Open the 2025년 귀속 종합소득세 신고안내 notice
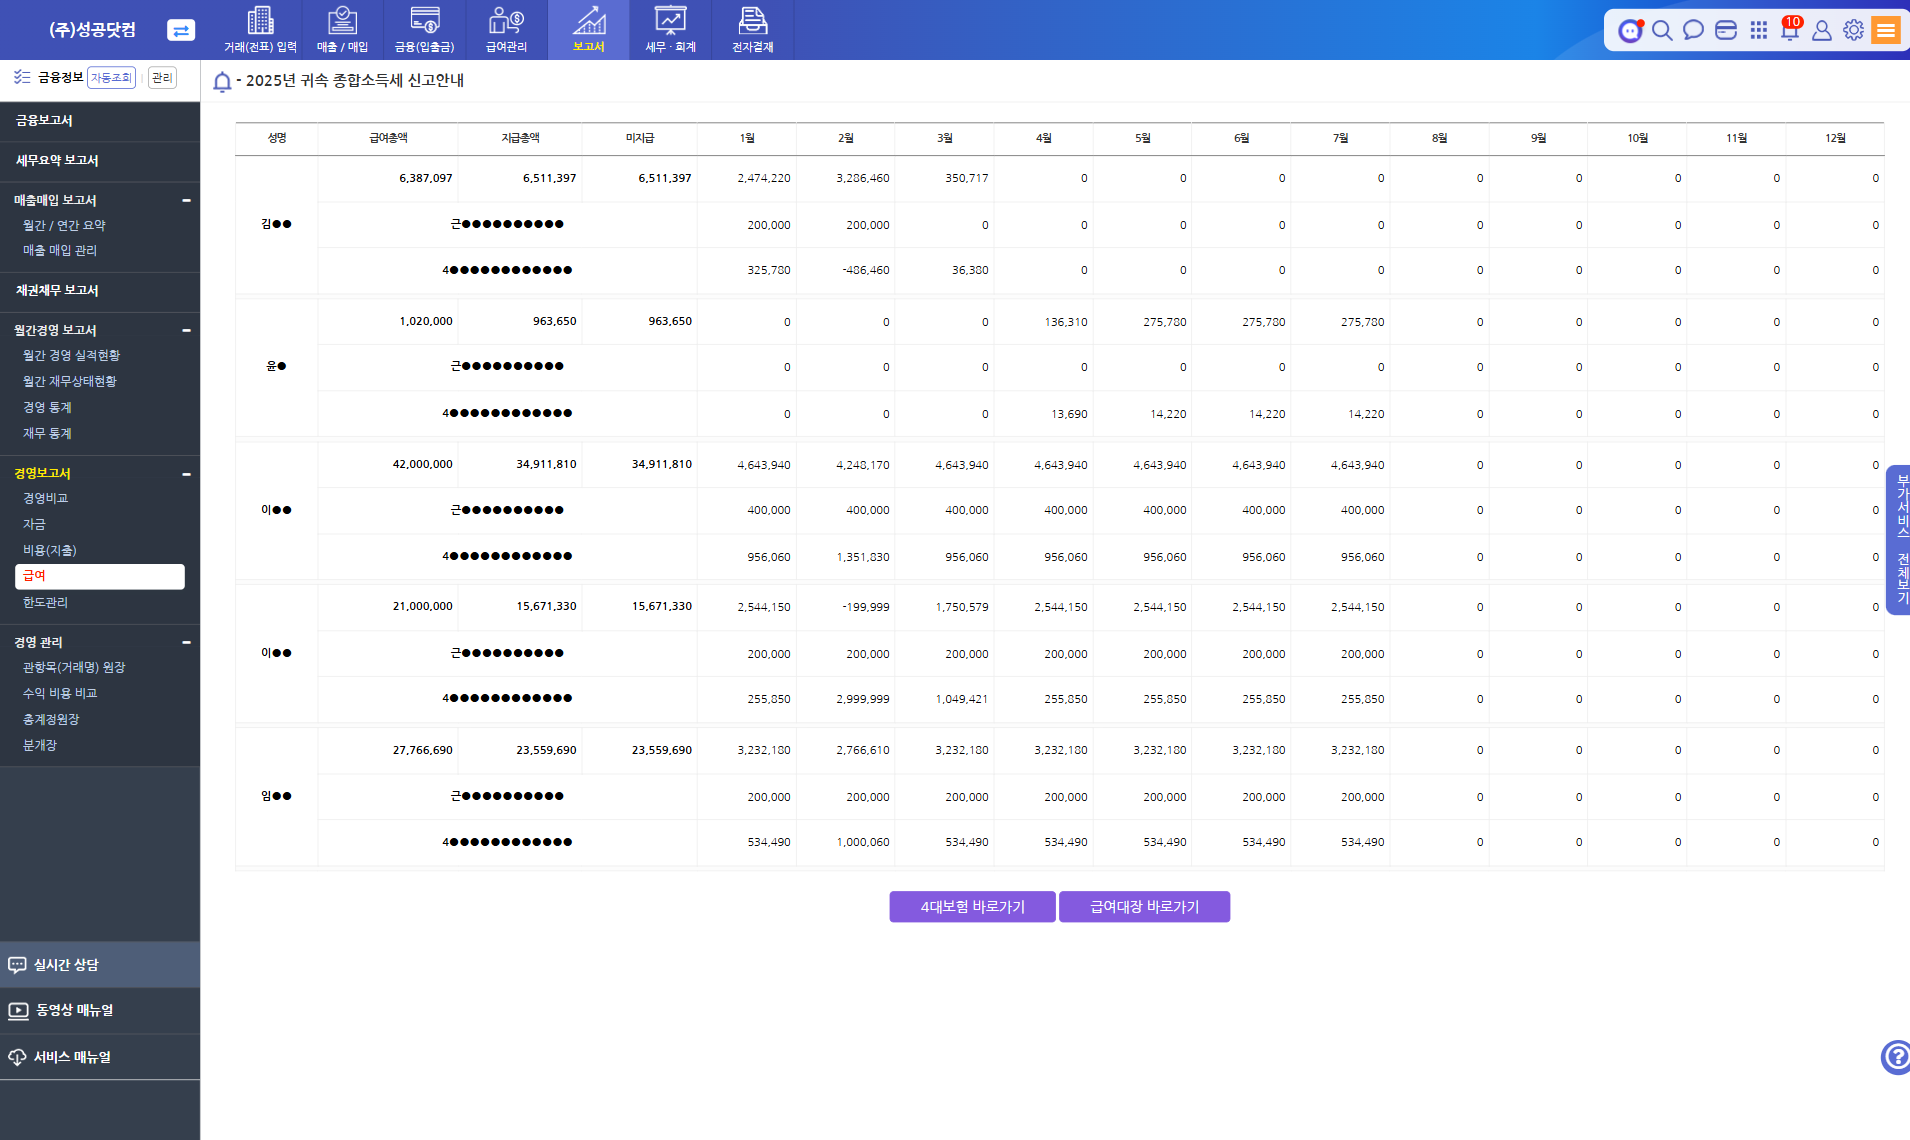 pyautogui.click(x=354, y=80)
